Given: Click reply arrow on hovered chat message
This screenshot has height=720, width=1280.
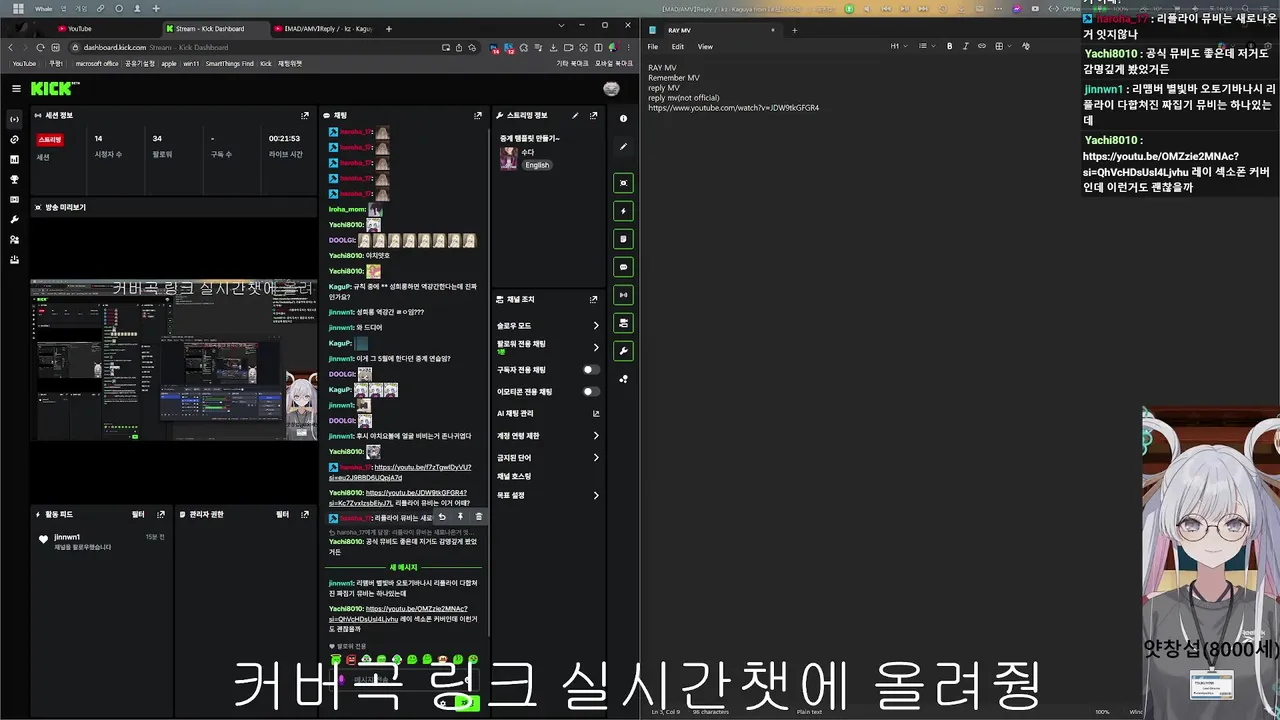Looking at the screenshot, I should tap(442, 517).
